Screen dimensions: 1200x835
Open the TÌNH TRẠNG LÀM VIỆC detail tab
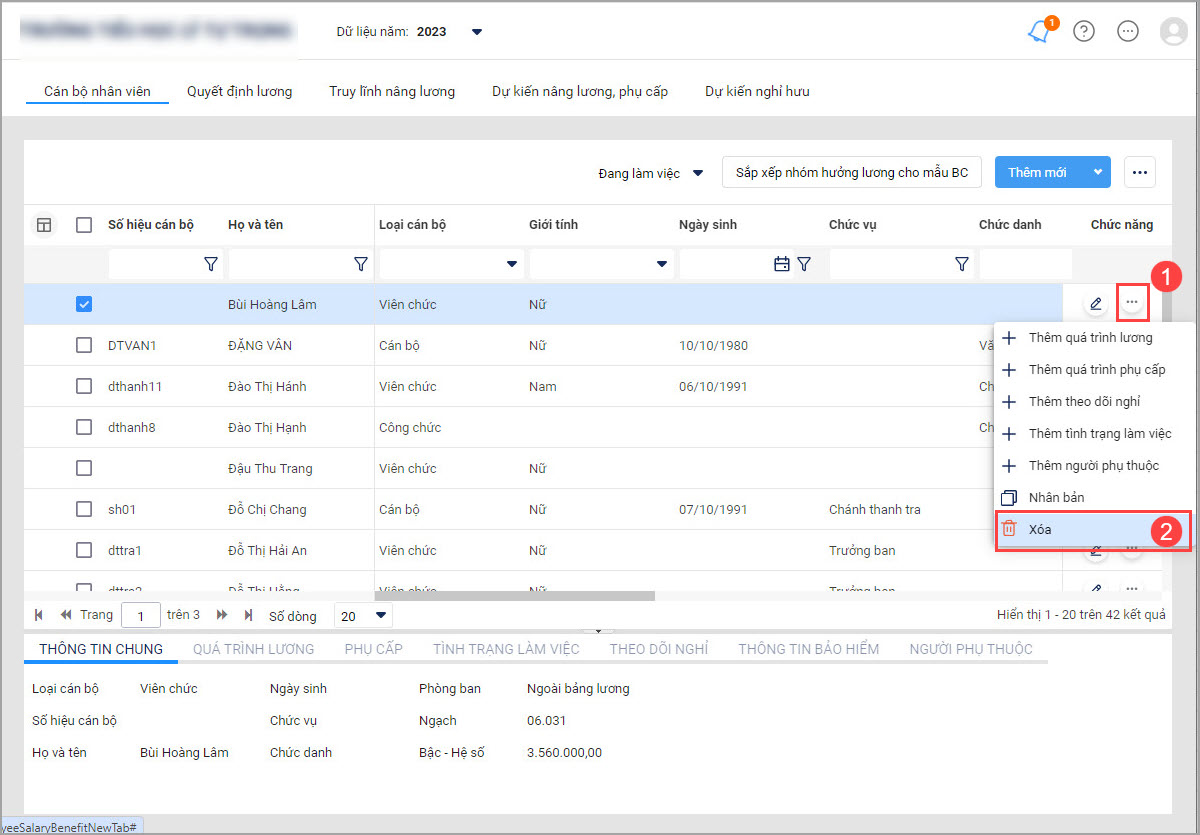506,649
